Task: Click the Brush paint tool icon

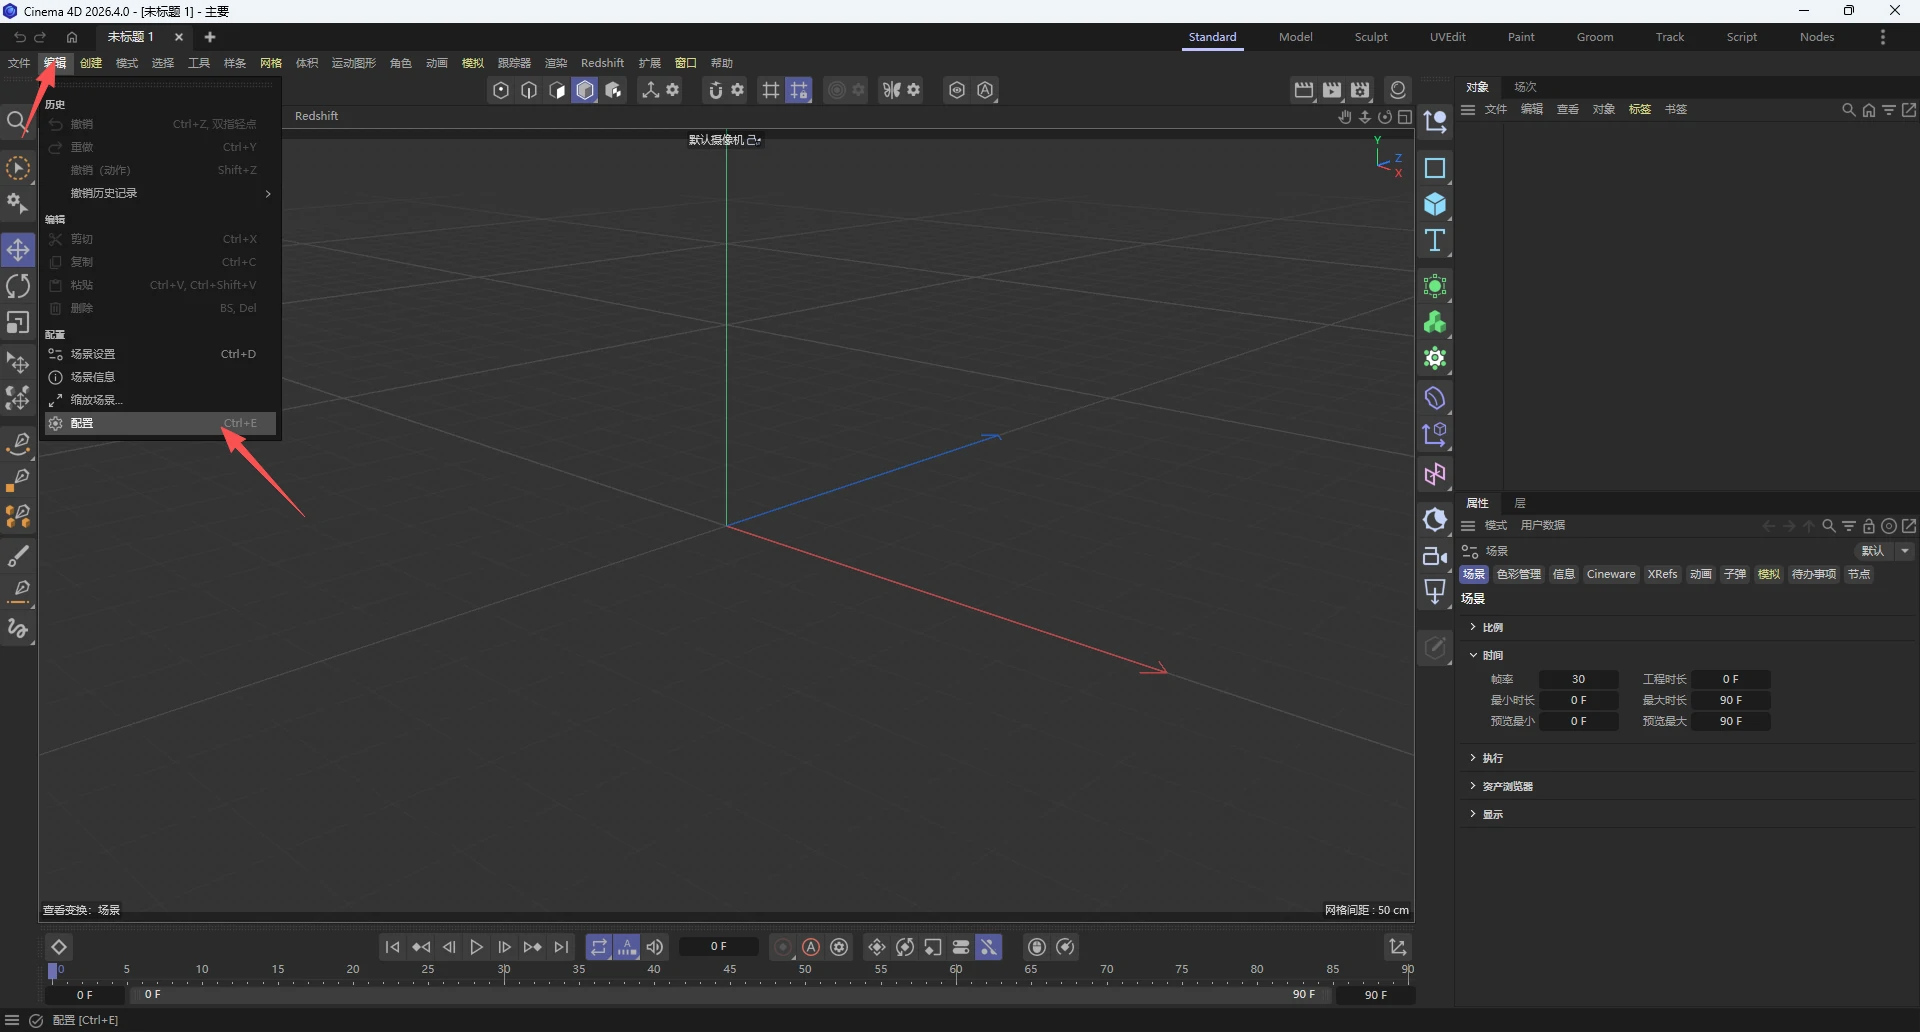Action: click(18, 555)
